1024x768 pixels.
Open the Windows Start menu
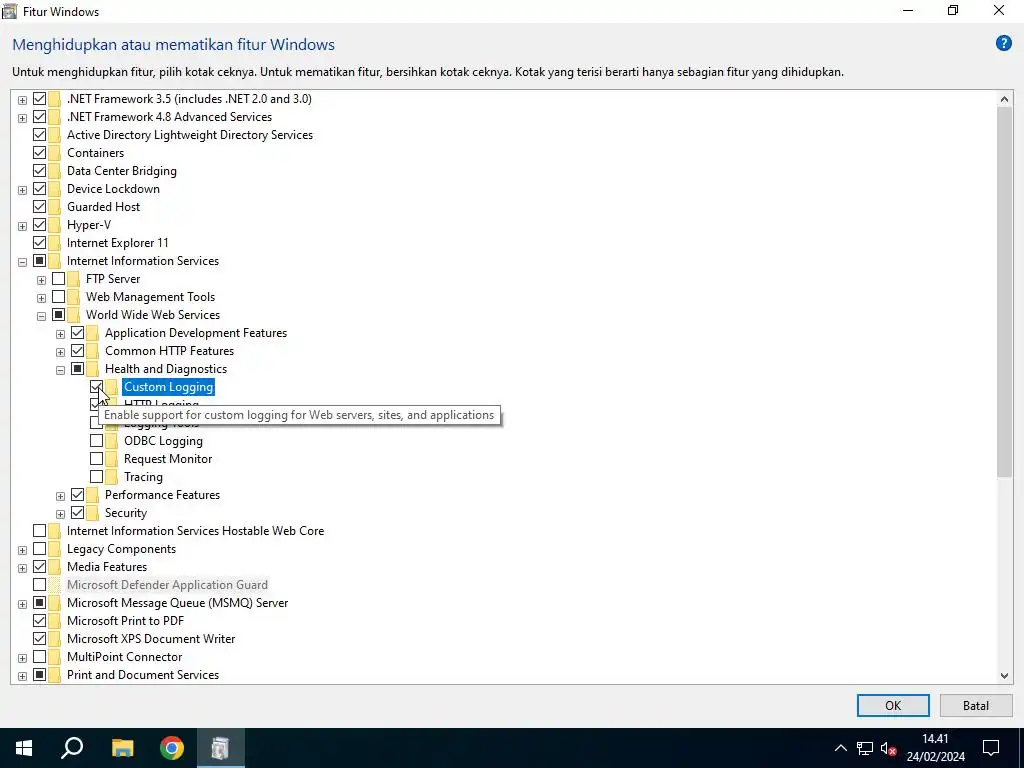[x=24, y=748]
